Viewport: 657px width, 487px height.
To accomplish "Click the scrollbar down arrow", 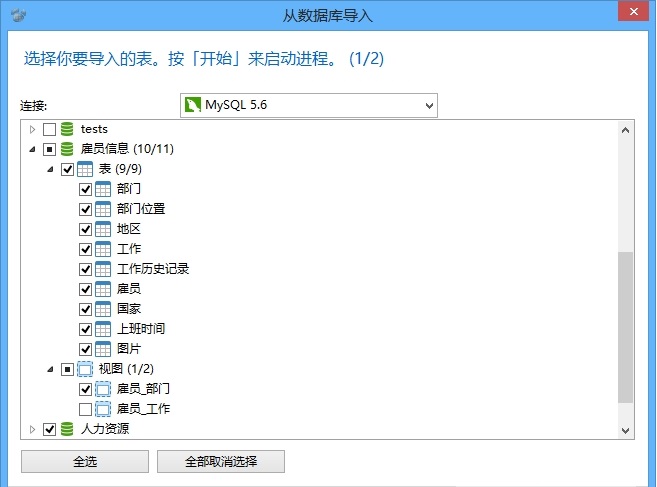I will coord(626,430).
